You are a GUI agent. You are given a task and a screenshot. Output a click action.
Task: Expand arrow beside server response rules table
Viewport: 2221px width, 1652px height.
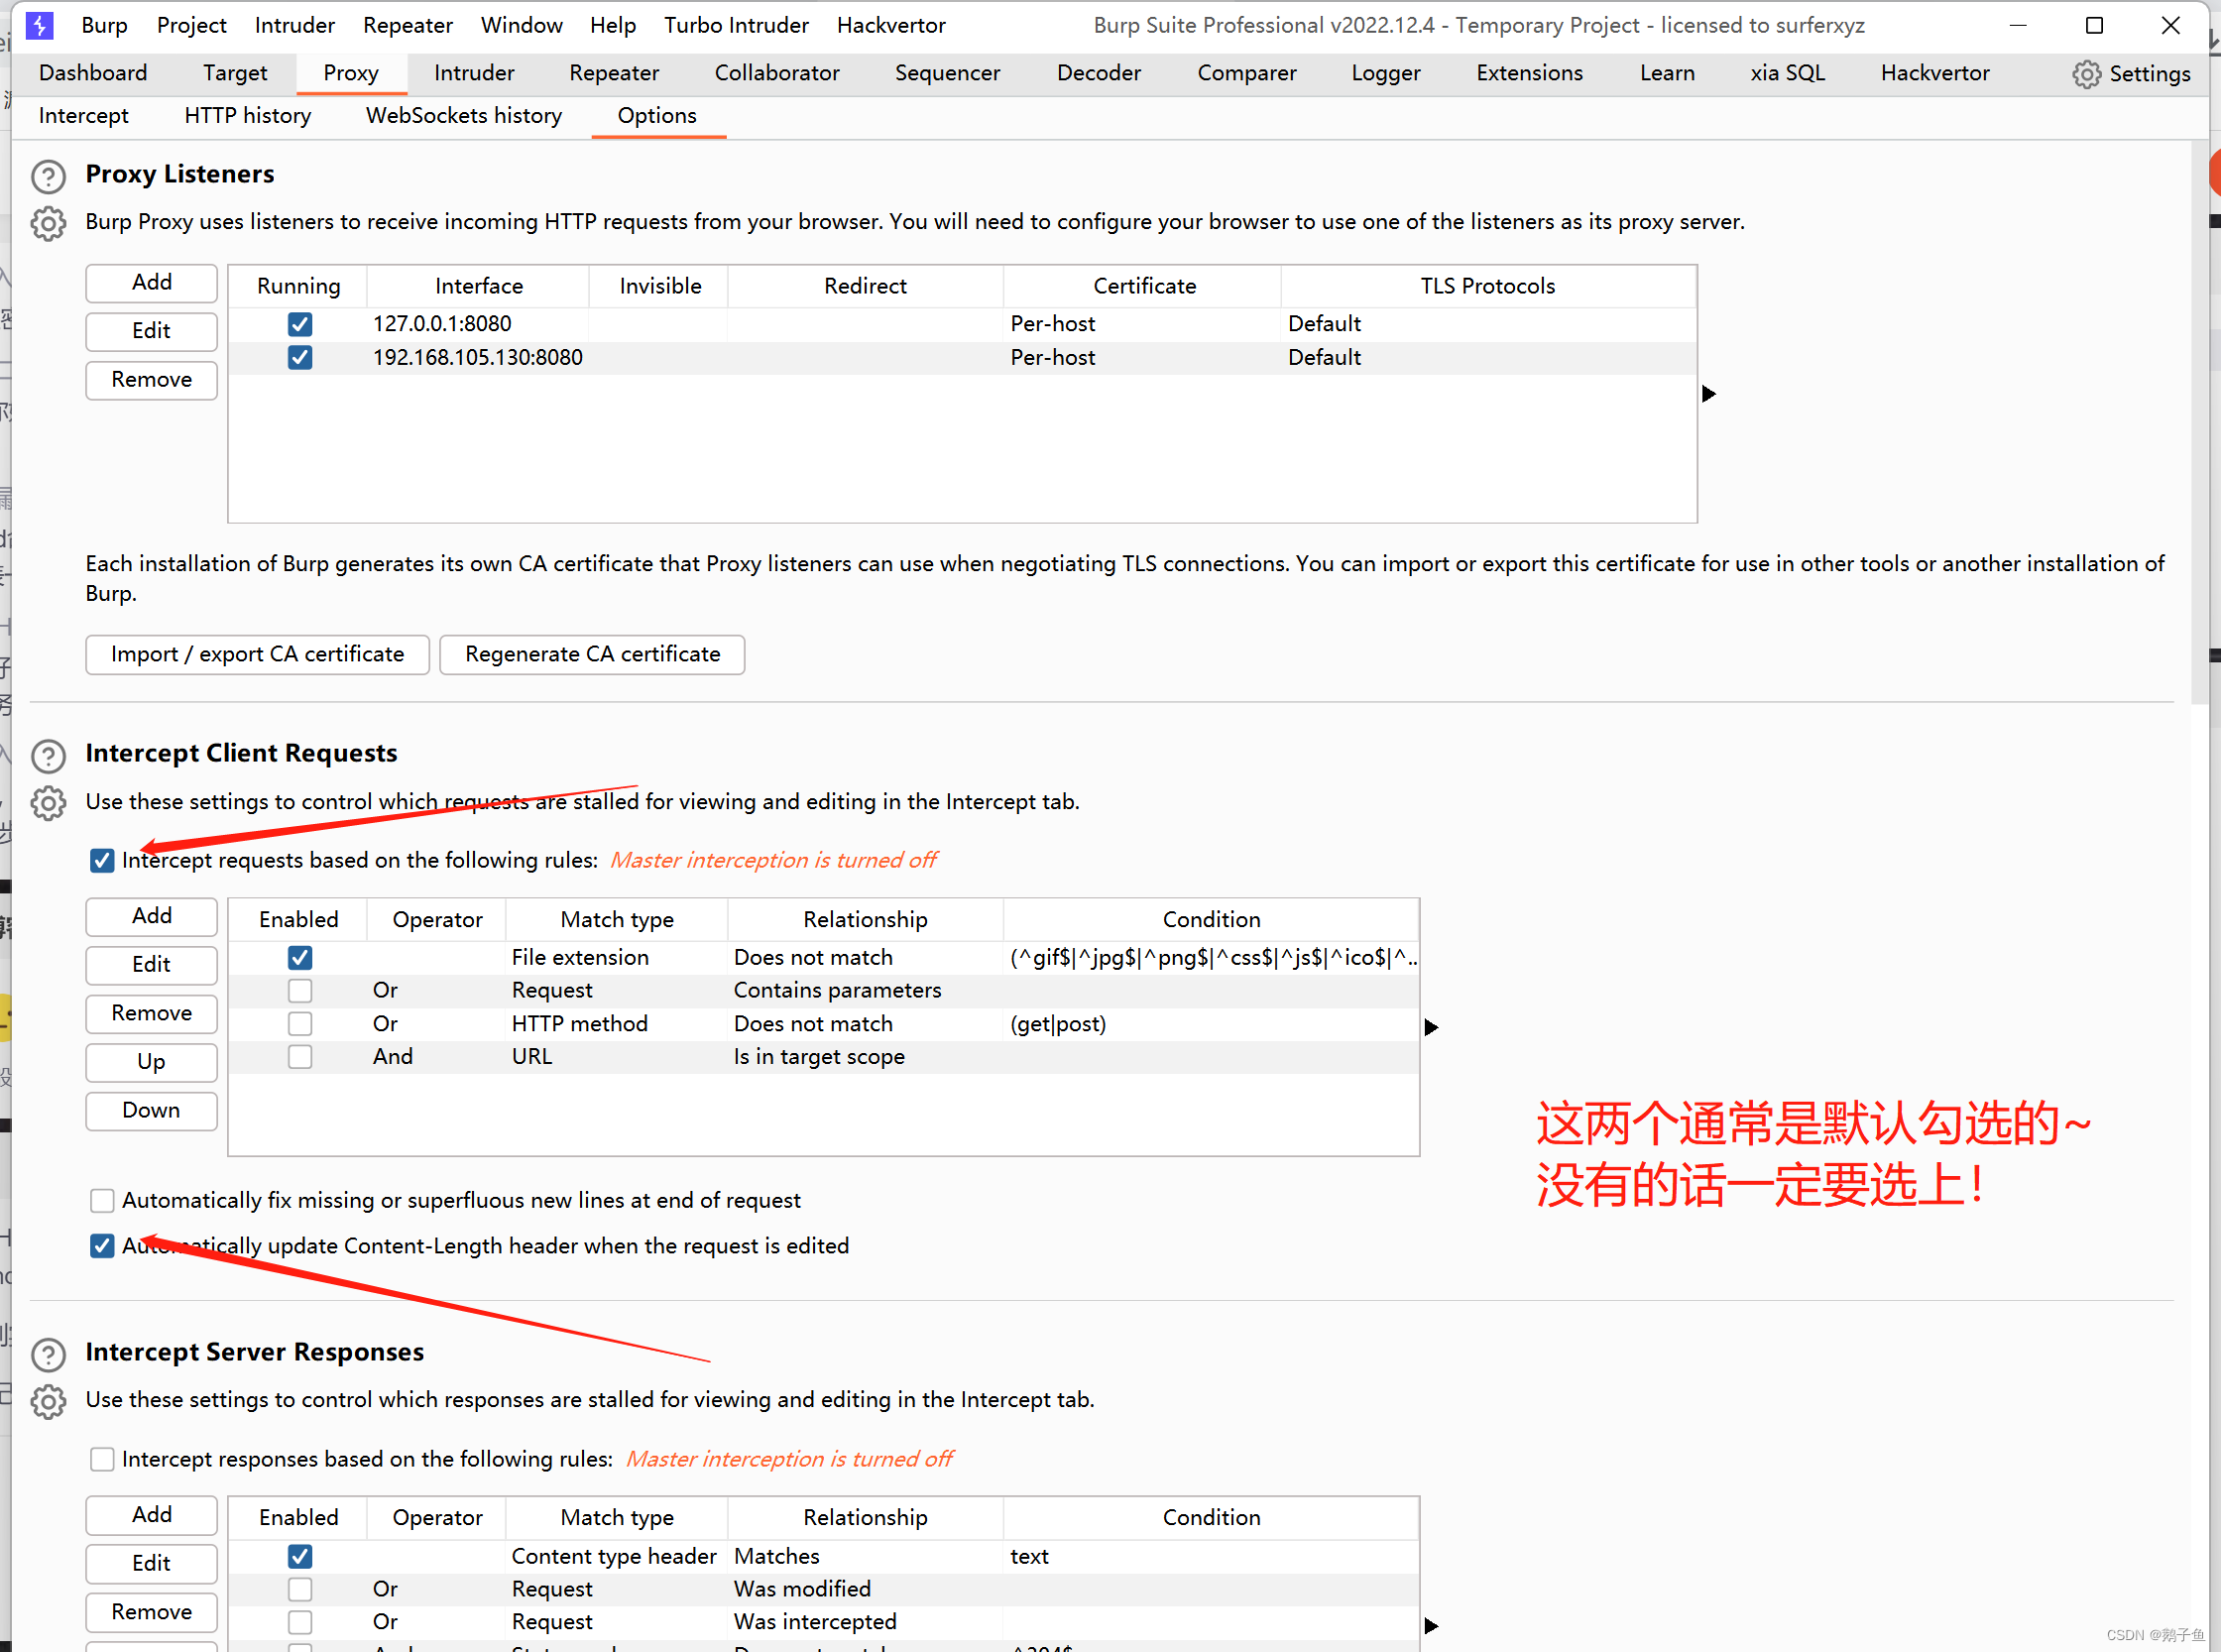[x=1431, y=1626]
